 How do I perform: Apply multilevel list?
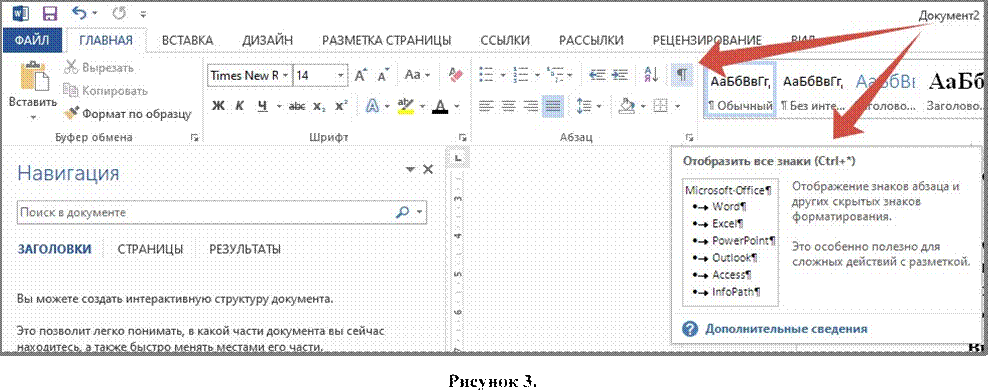555,75
